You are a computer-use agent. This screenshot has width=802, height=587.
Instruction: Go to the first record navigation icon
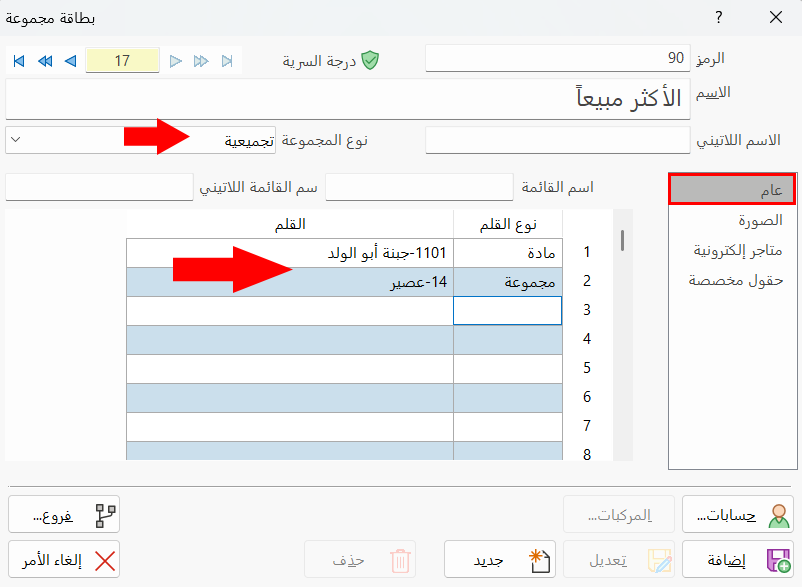pos(18,60)
